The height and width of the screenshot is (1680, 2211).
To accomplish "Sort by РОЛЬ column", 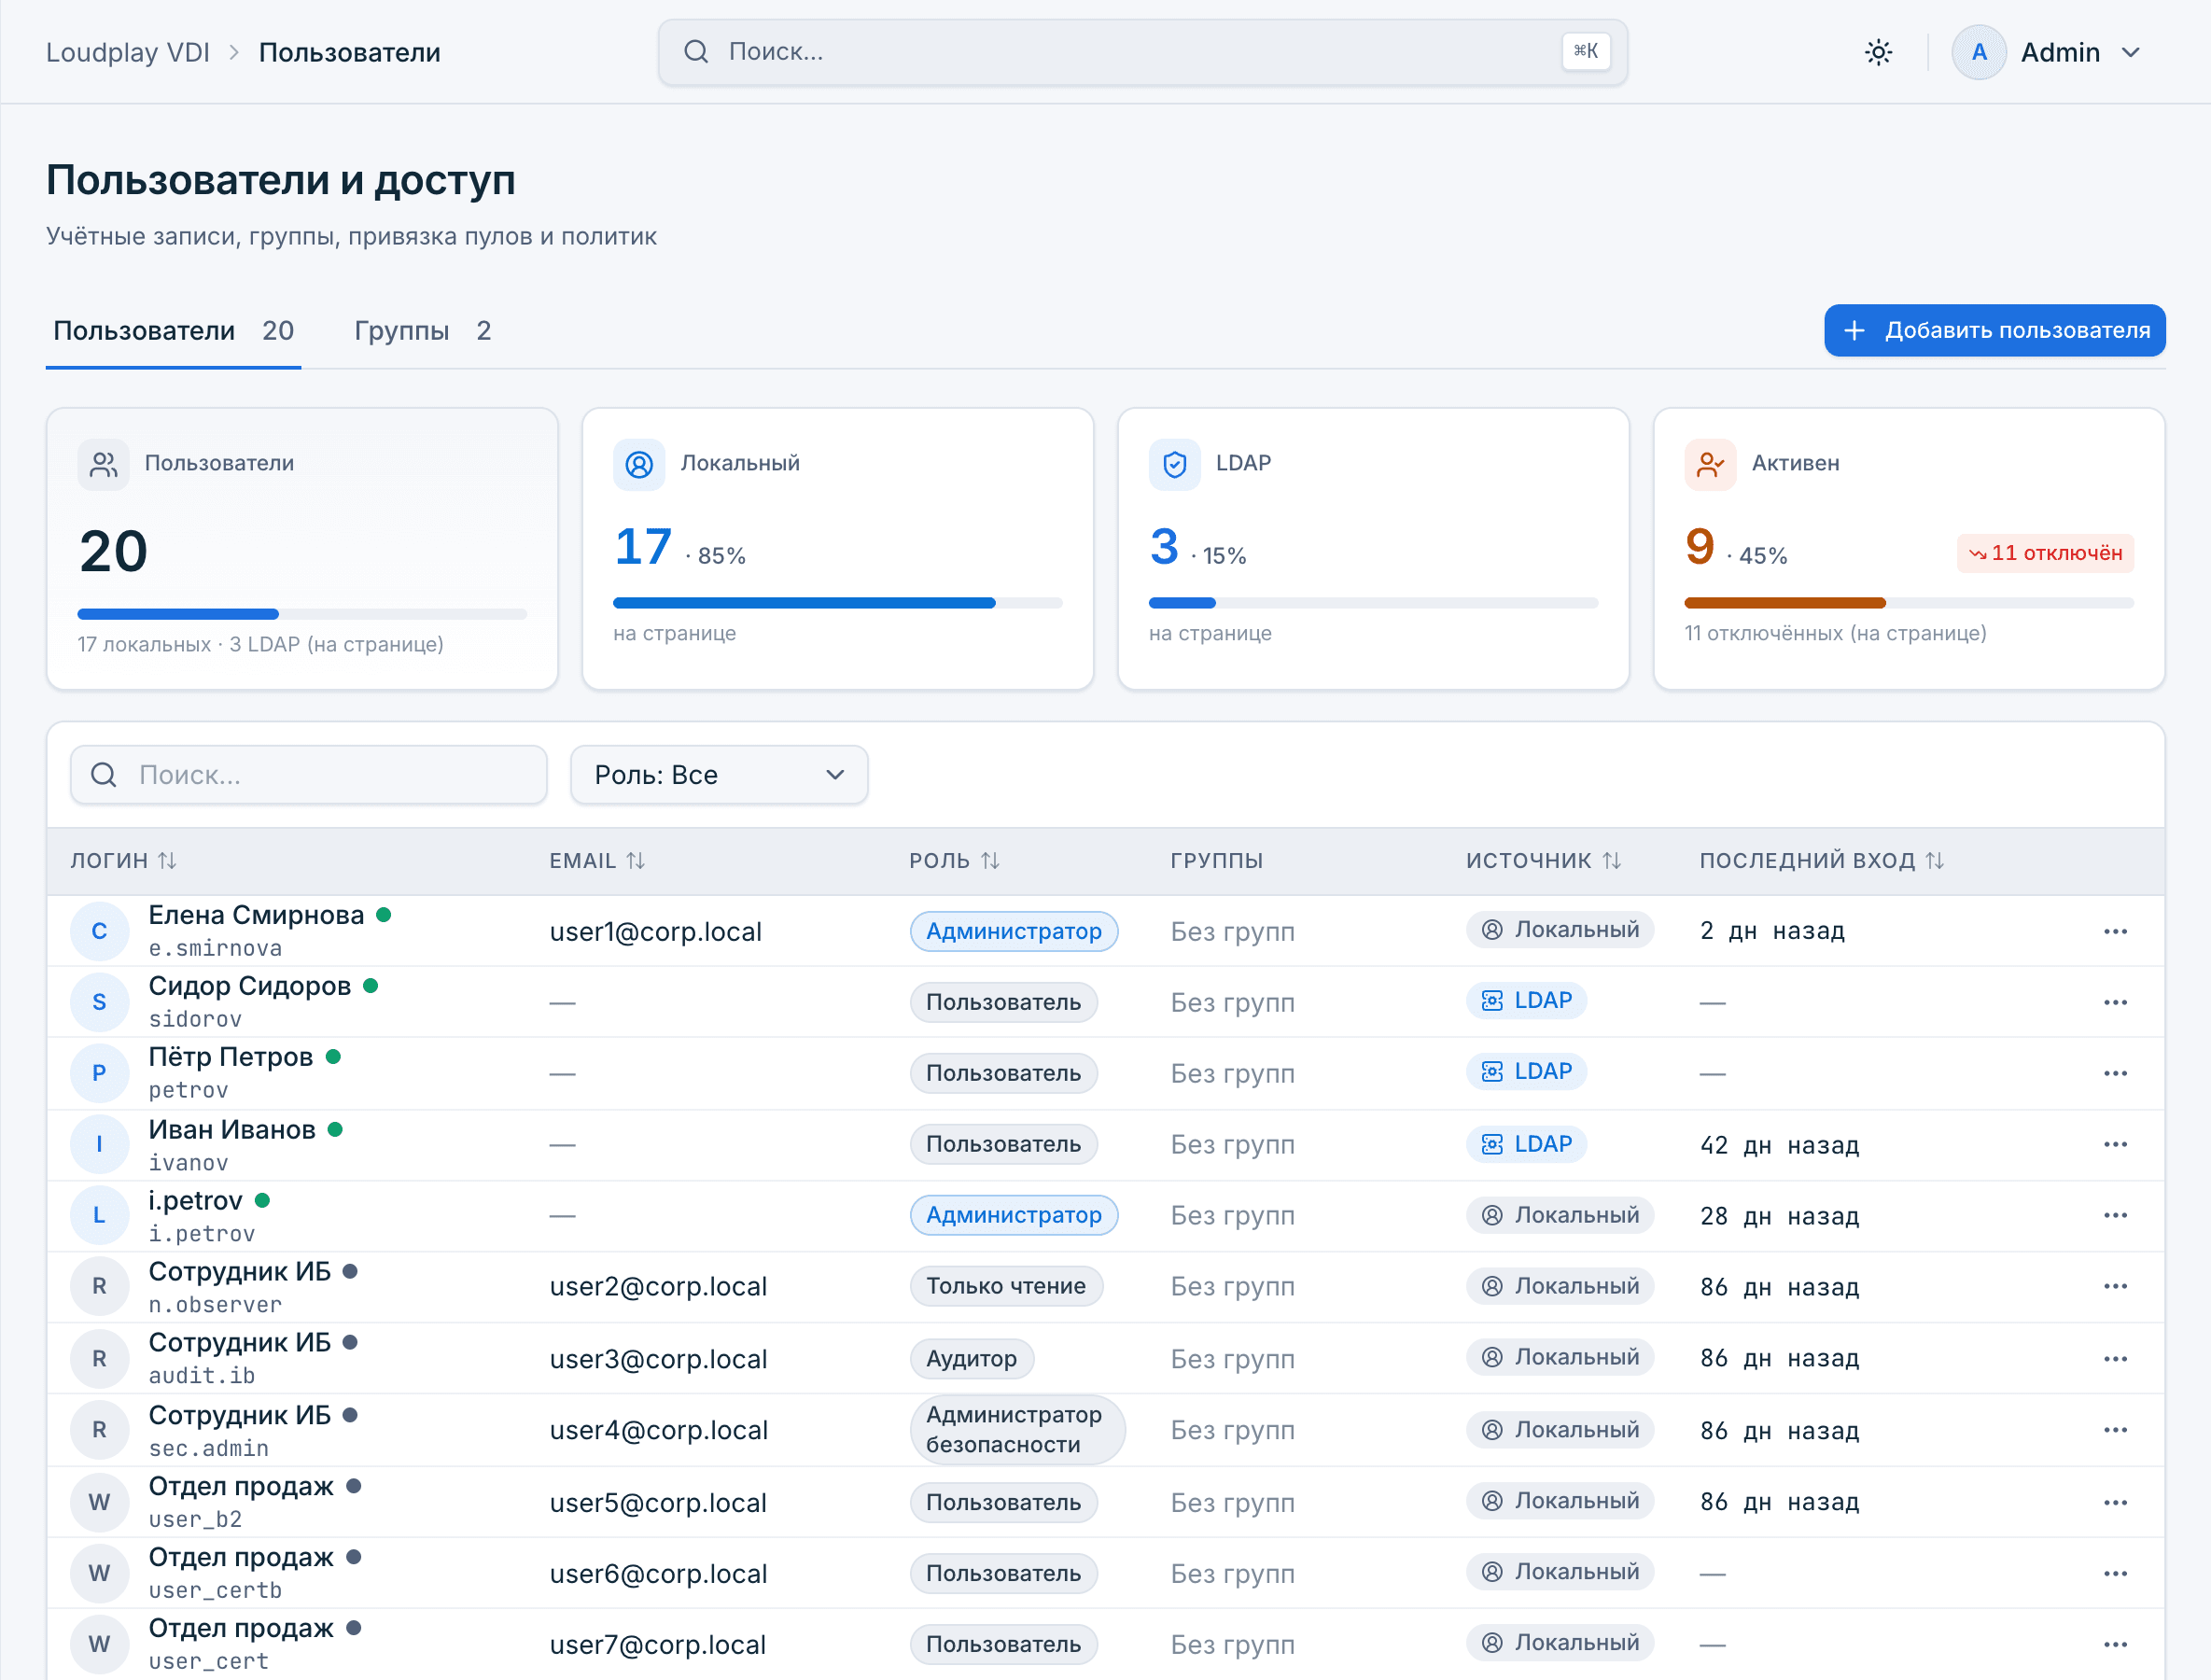I will click(x=954, y=861).
